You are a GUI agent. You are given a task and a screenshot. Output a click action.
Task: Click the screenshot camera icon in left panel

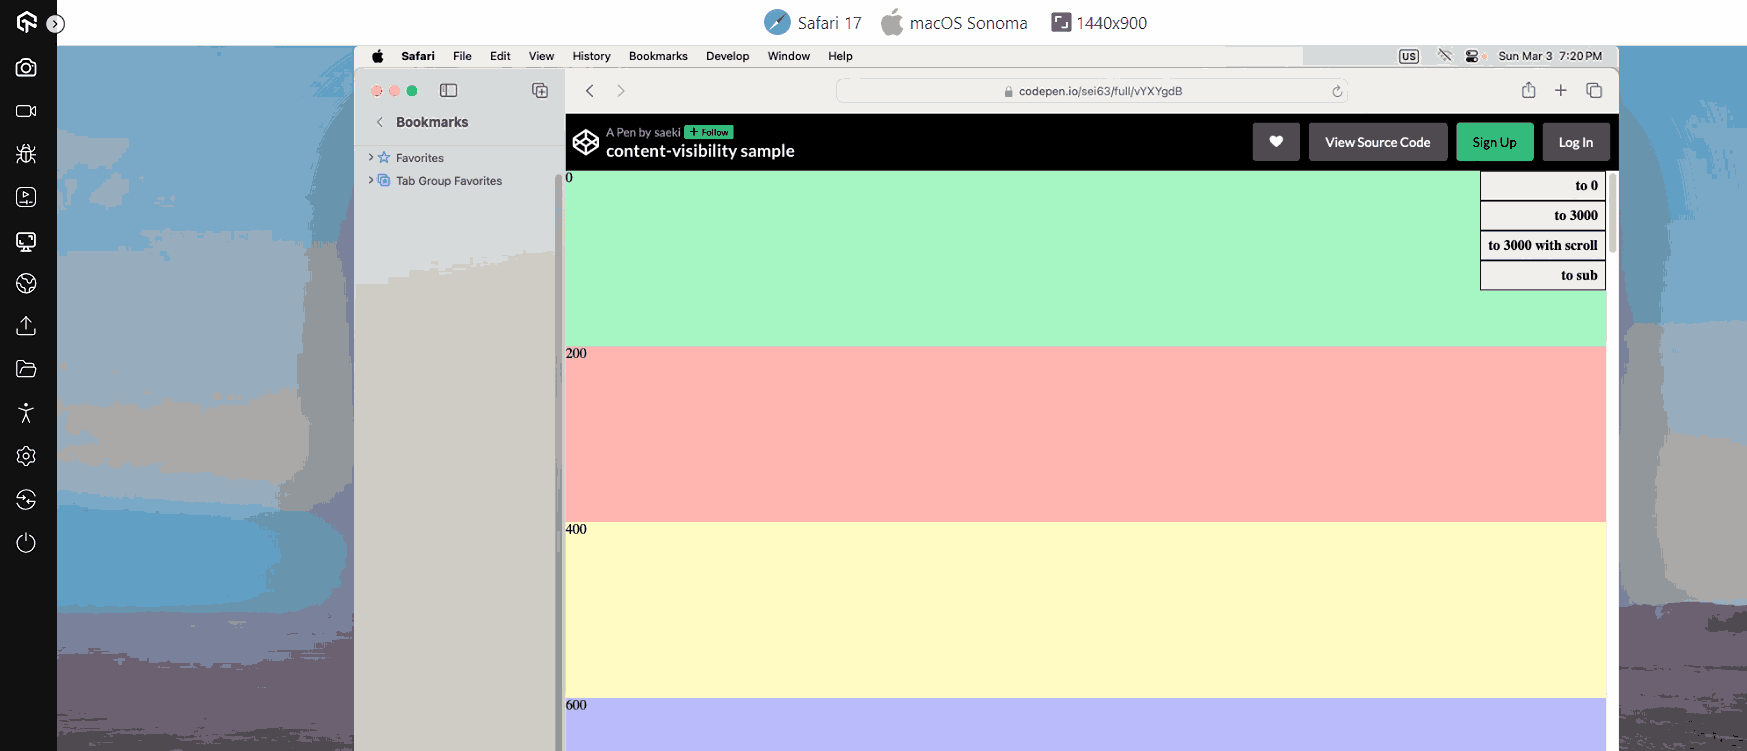point(27,68)
